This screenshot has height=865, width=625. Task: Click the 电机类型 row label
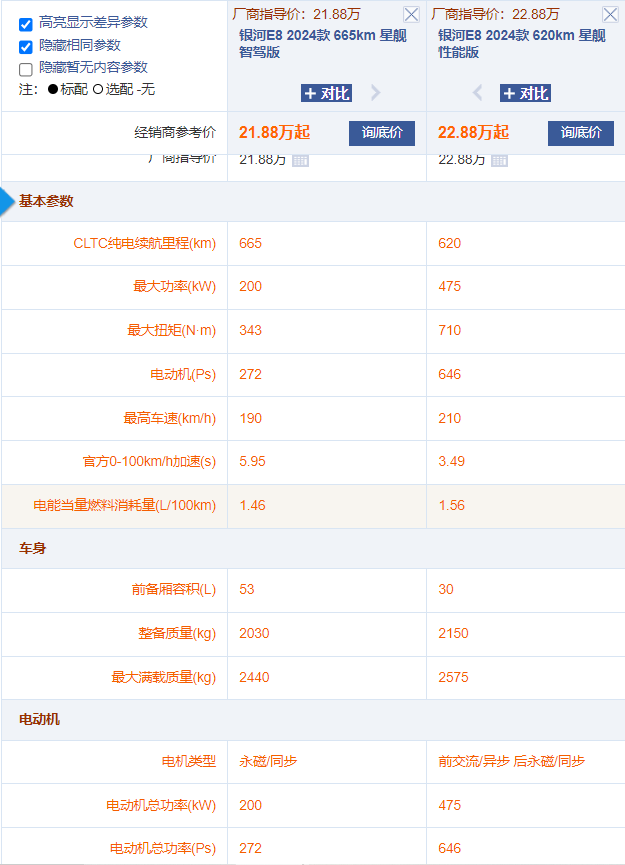pyautogui.click(x=189, y=761)
